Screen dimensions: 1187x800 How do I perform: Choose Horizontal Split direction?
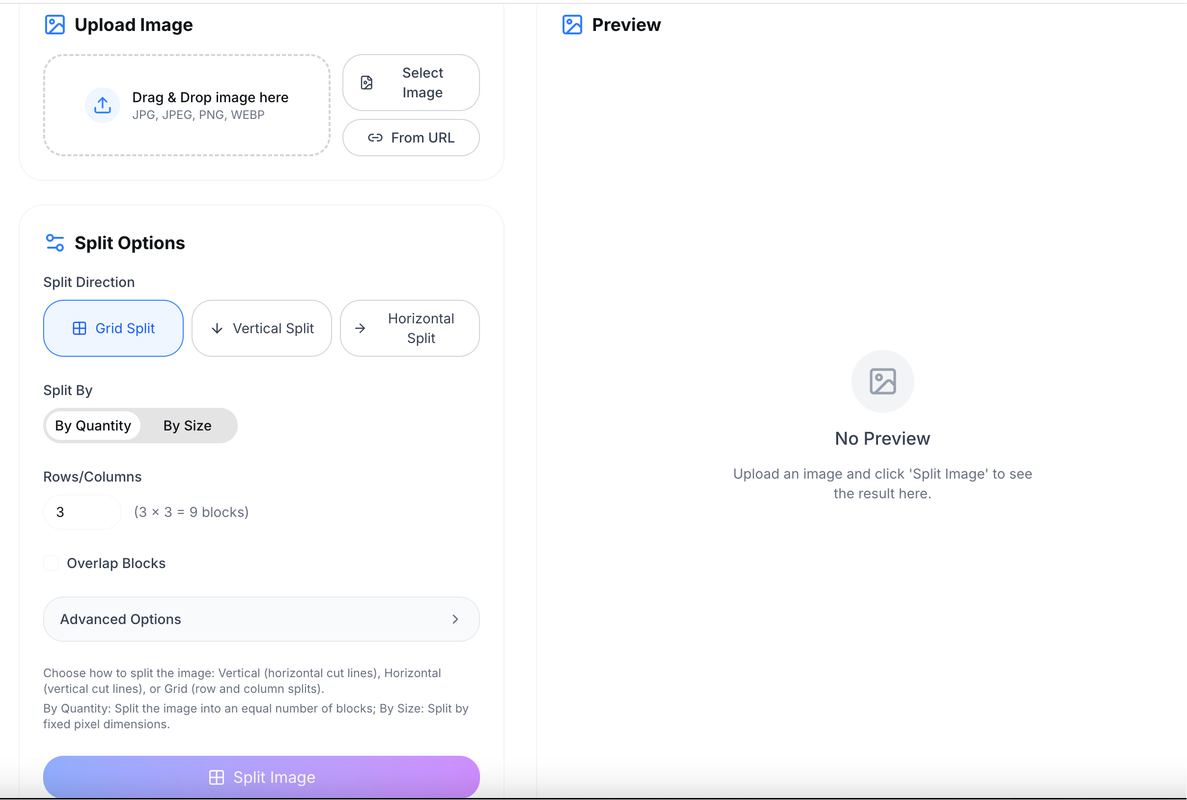coord(410,328)
